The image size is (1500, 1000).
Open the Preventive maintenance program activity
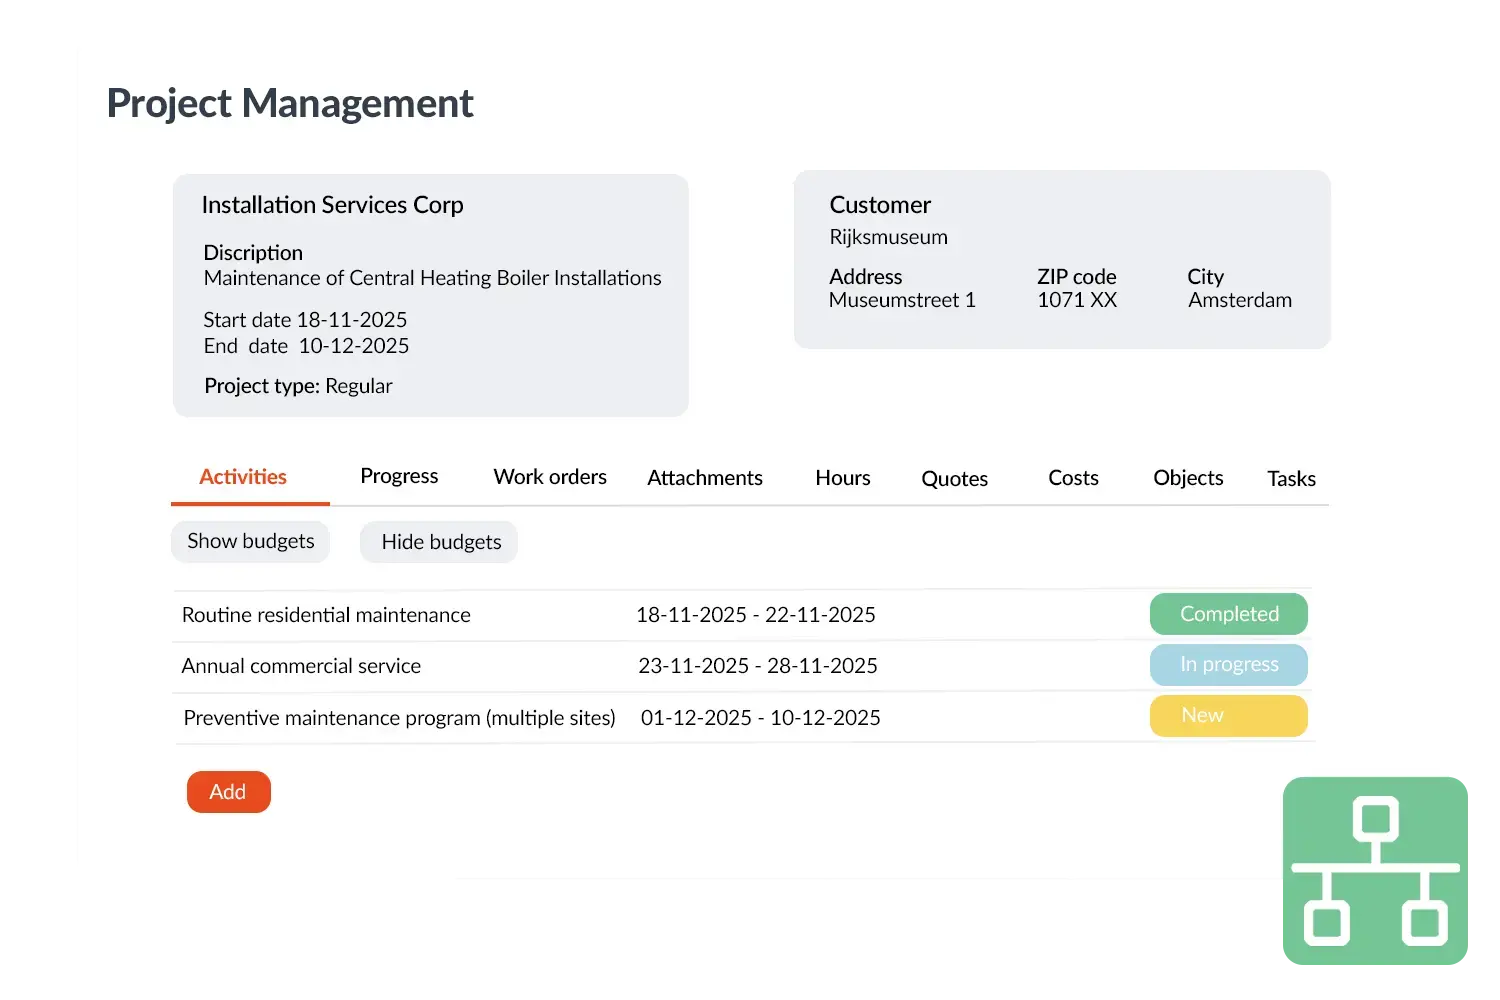coord(399,718)
